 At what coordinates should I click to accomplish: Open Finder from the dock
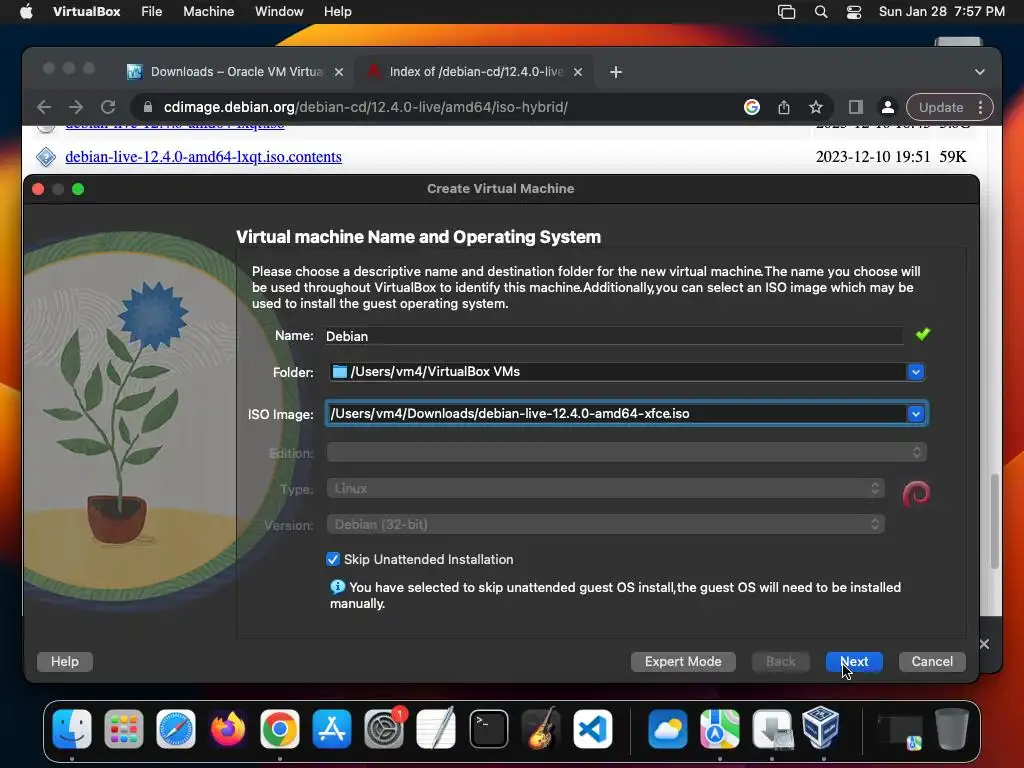coord(72,728)
